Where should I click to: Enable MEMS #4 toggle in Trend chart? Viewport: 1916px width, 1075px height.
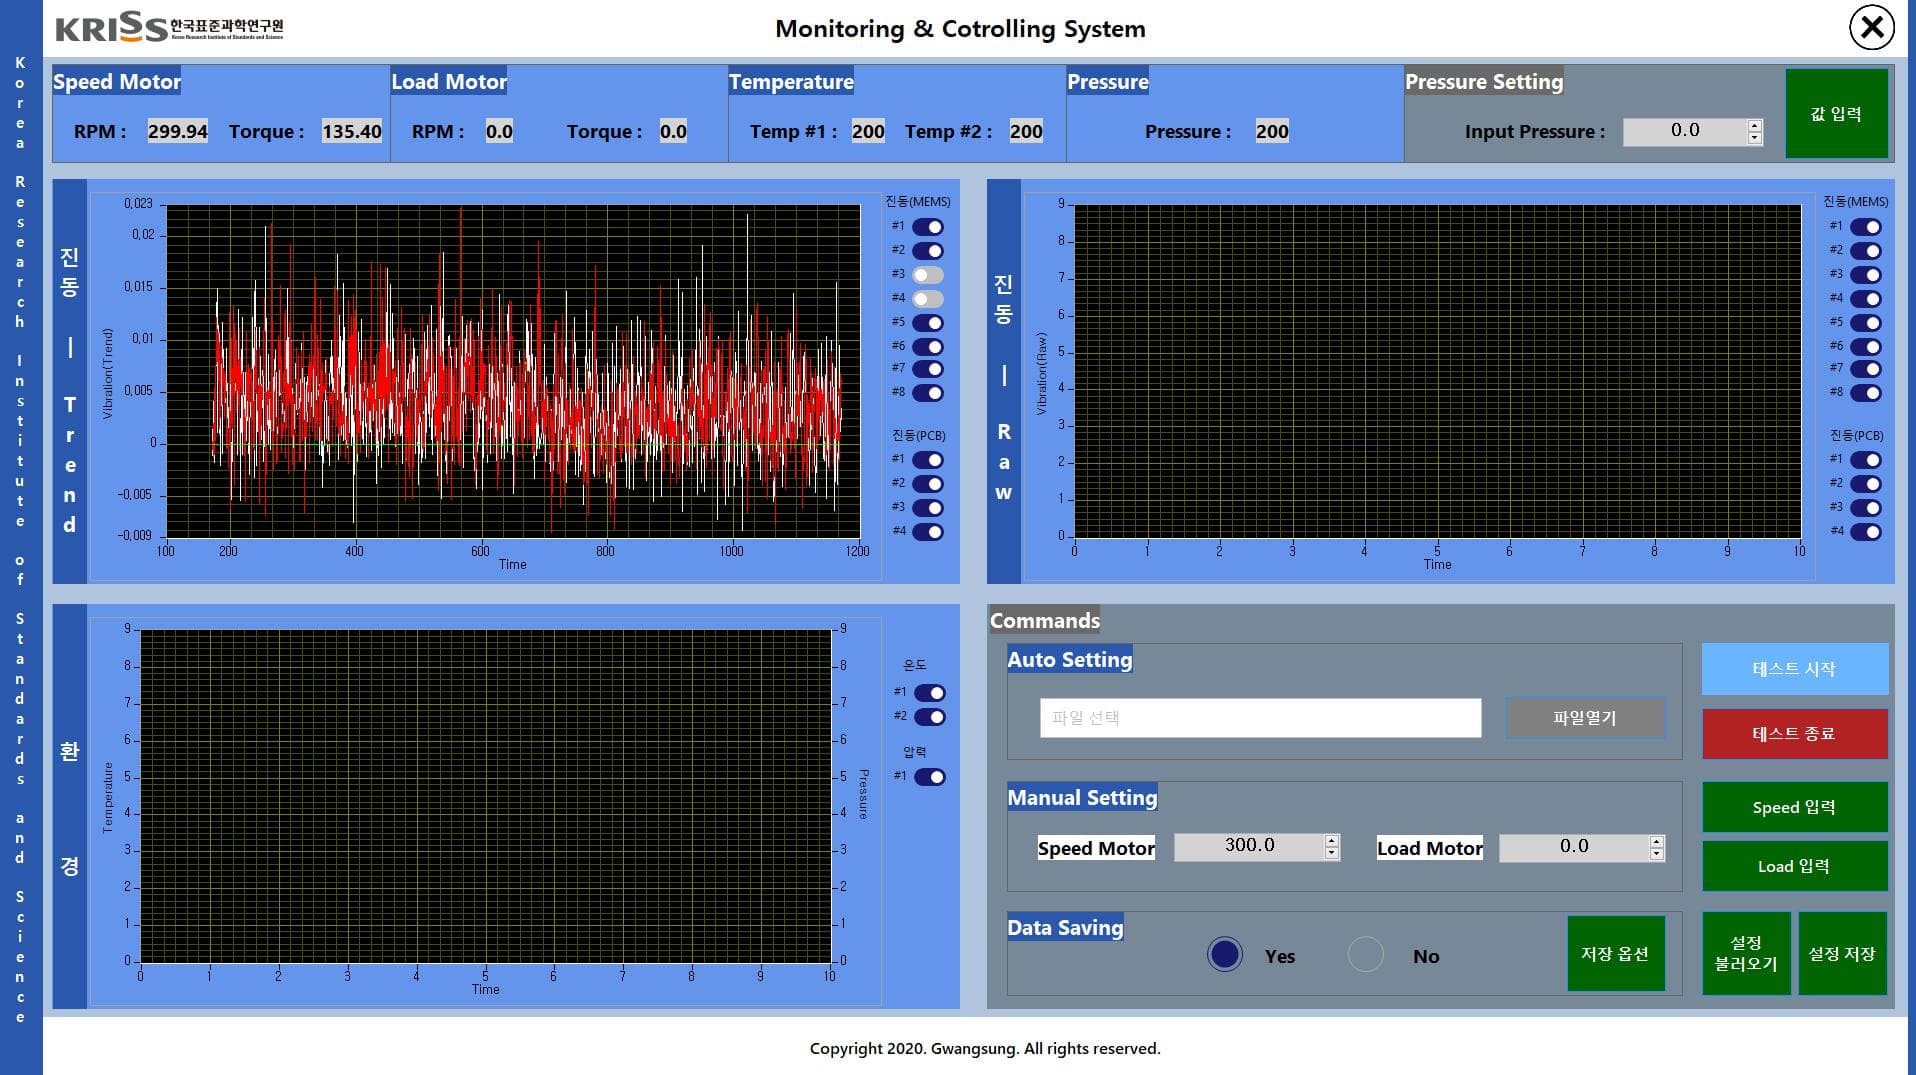coord(927,299)
